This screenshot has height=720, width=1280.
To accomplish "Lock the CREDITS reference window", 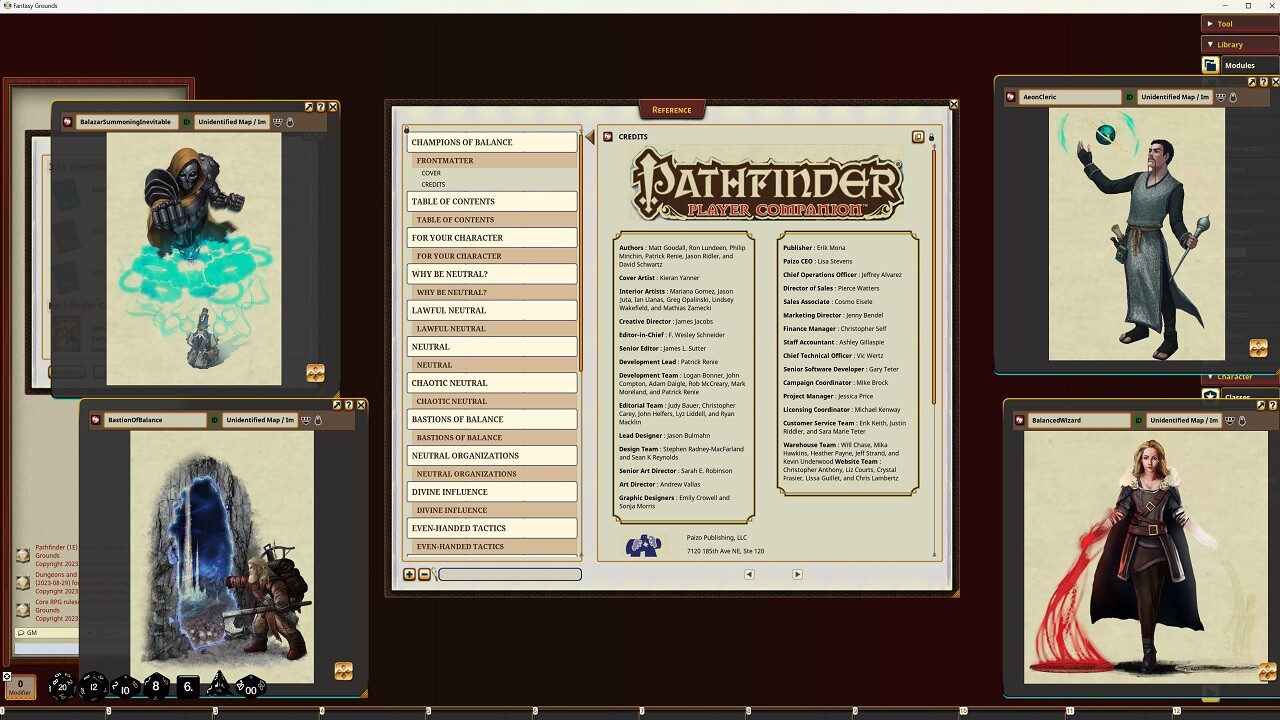I will click(x=931, y=137).
